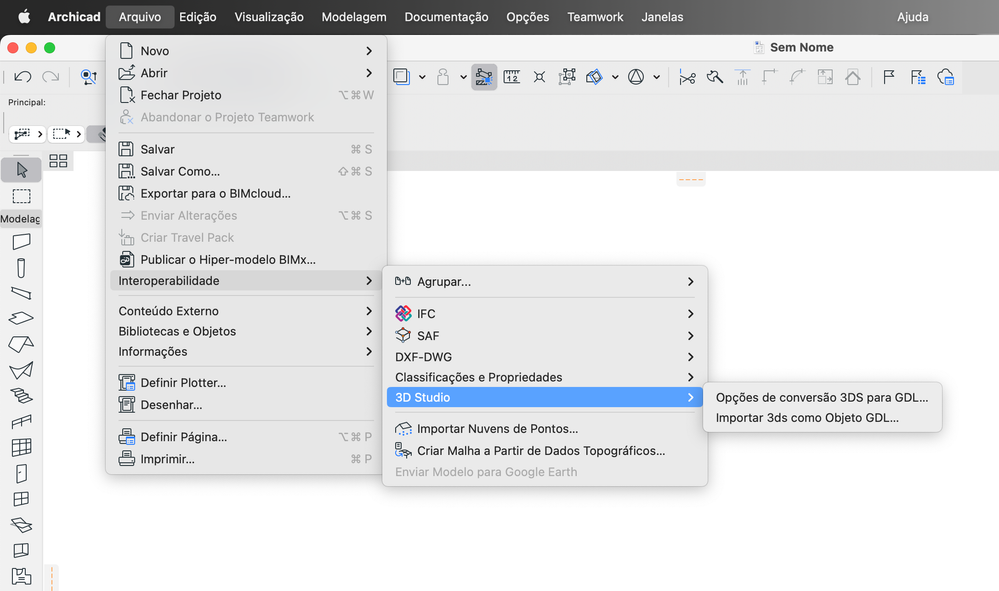Click the Undo arrow icon
The image size is (999, 591).
pos(23,77)
